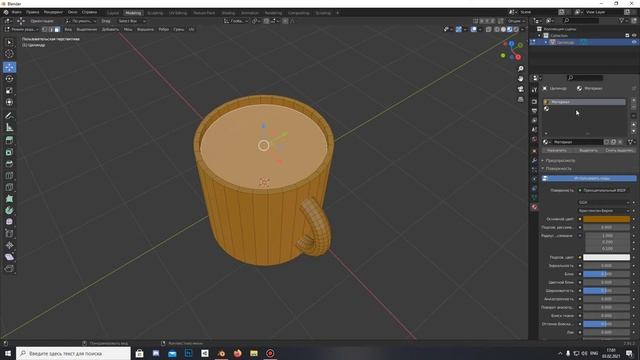The width and height of the screenshot is (640, 360).
Task: Switch perspective/orthographic with grid icon
Action: coord(520,99)
